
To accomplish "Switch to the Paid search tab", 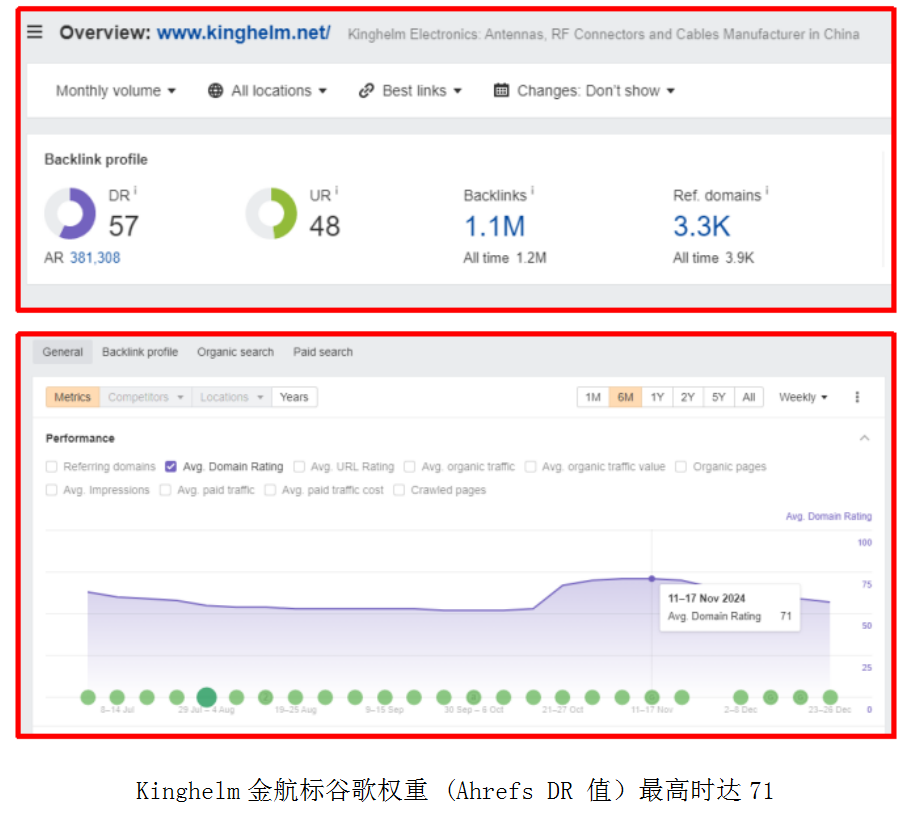I will point(323,352).
